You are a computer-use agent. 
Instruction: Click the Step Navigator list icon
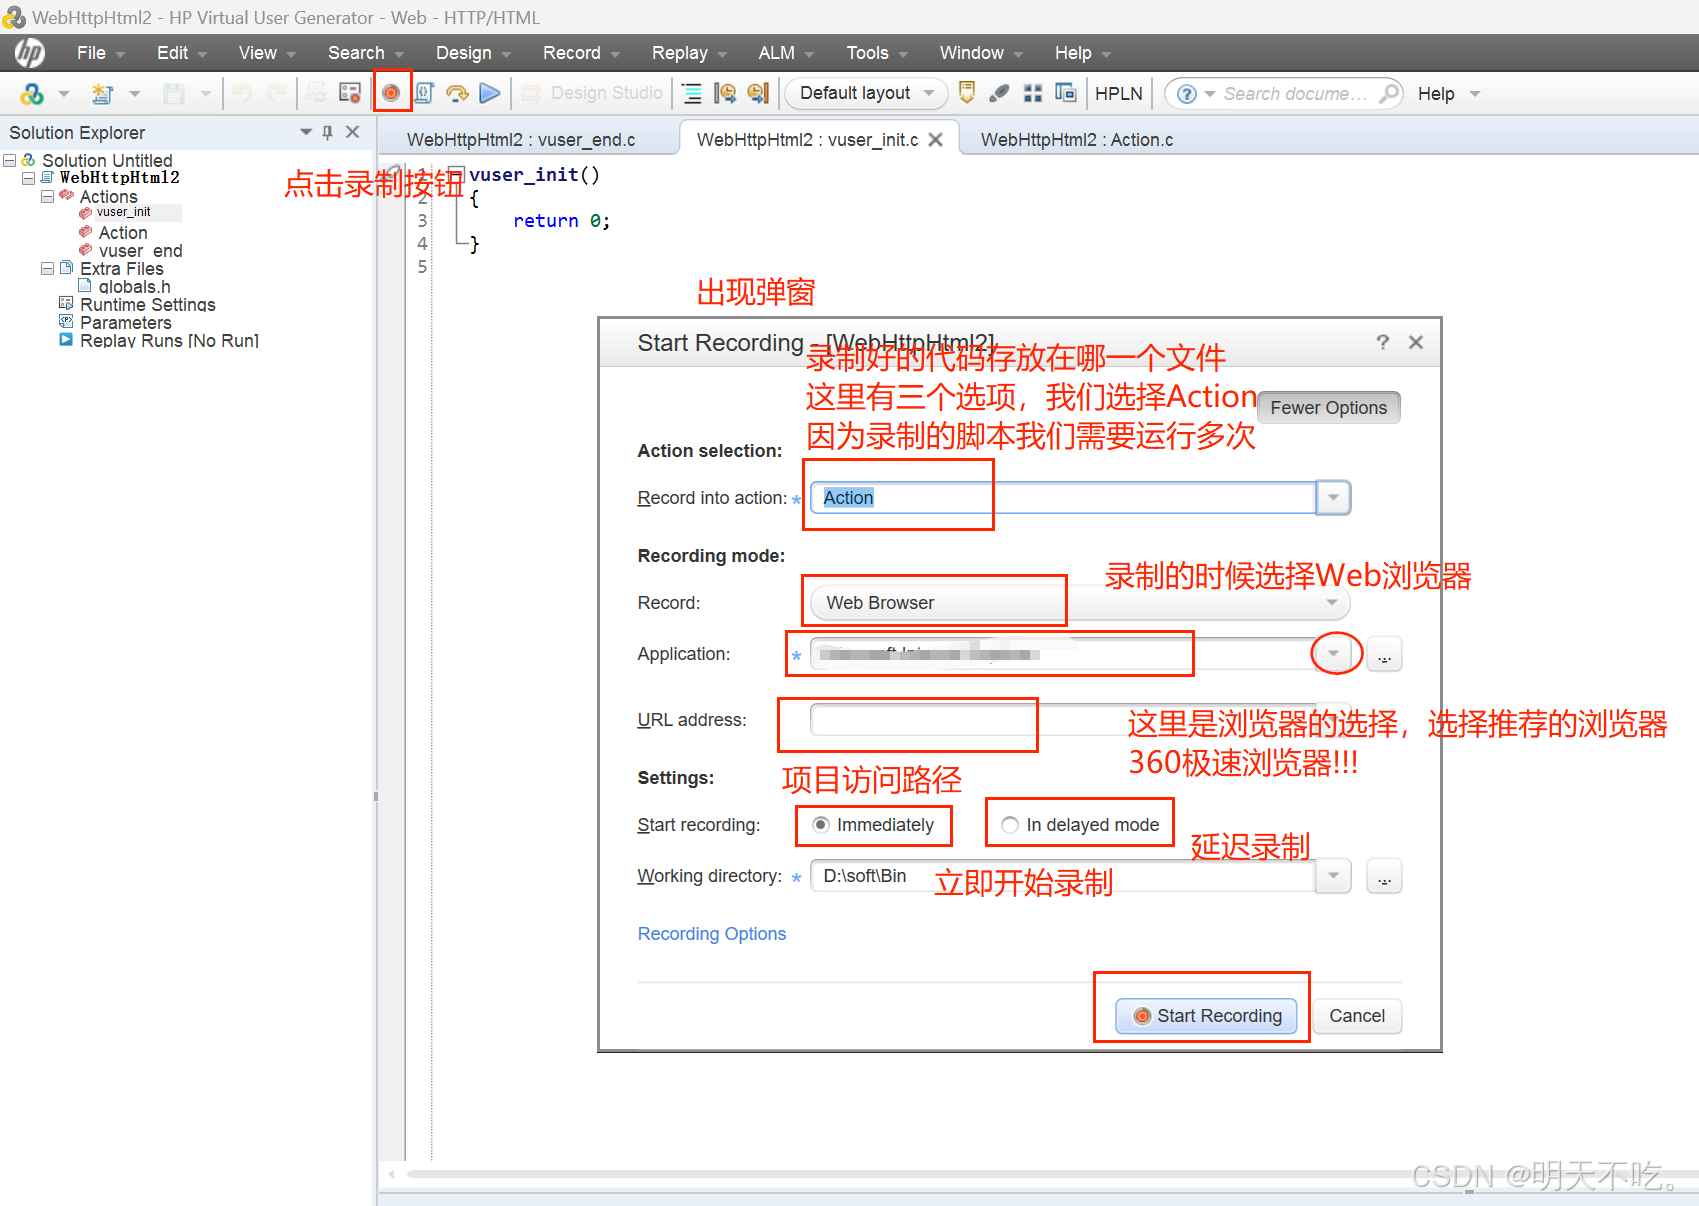click(692, 93)
